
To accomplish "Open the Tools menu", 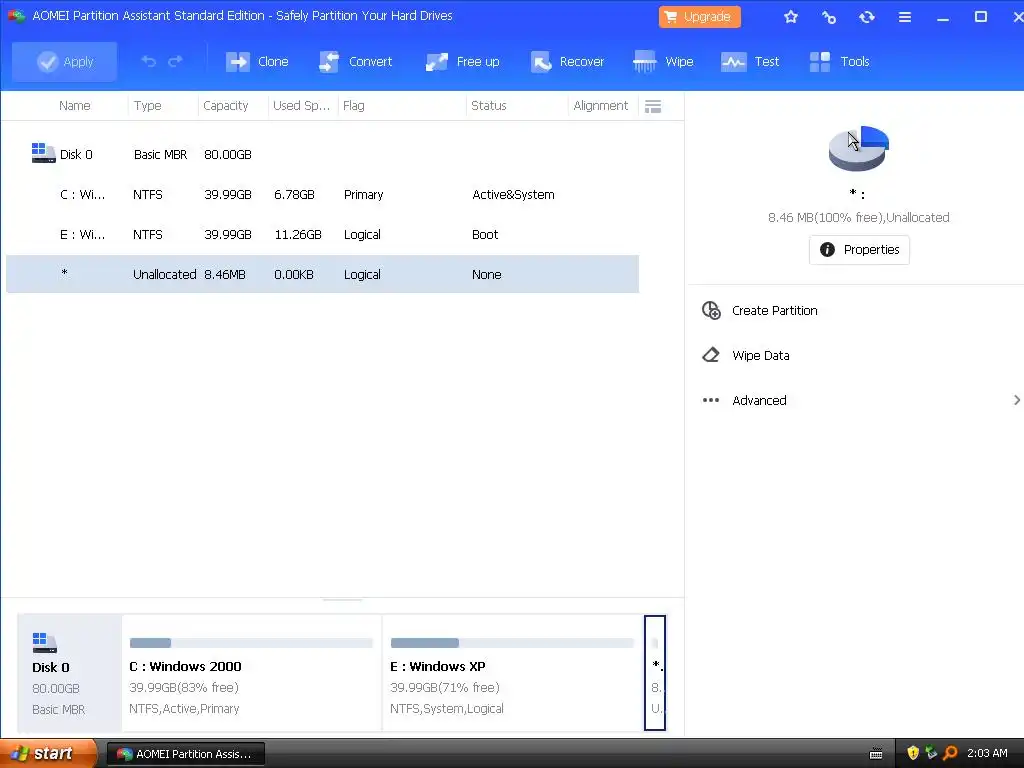I will coord(839,61).
